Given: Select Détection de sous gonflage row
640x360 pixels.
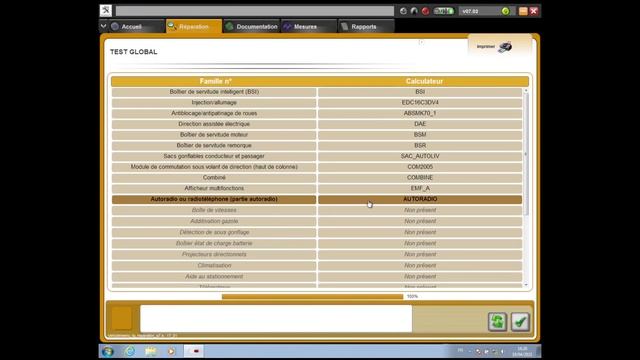Looking at the screenshot, I should point(214,232).
